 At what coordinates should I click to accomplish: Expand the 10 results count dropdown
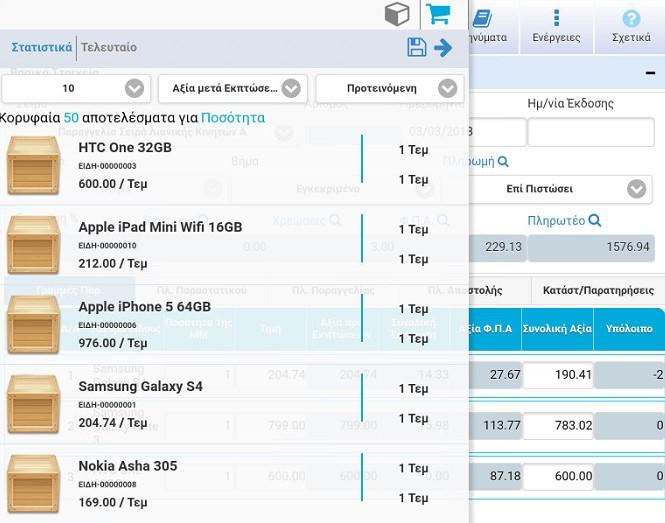pos(76,88)
